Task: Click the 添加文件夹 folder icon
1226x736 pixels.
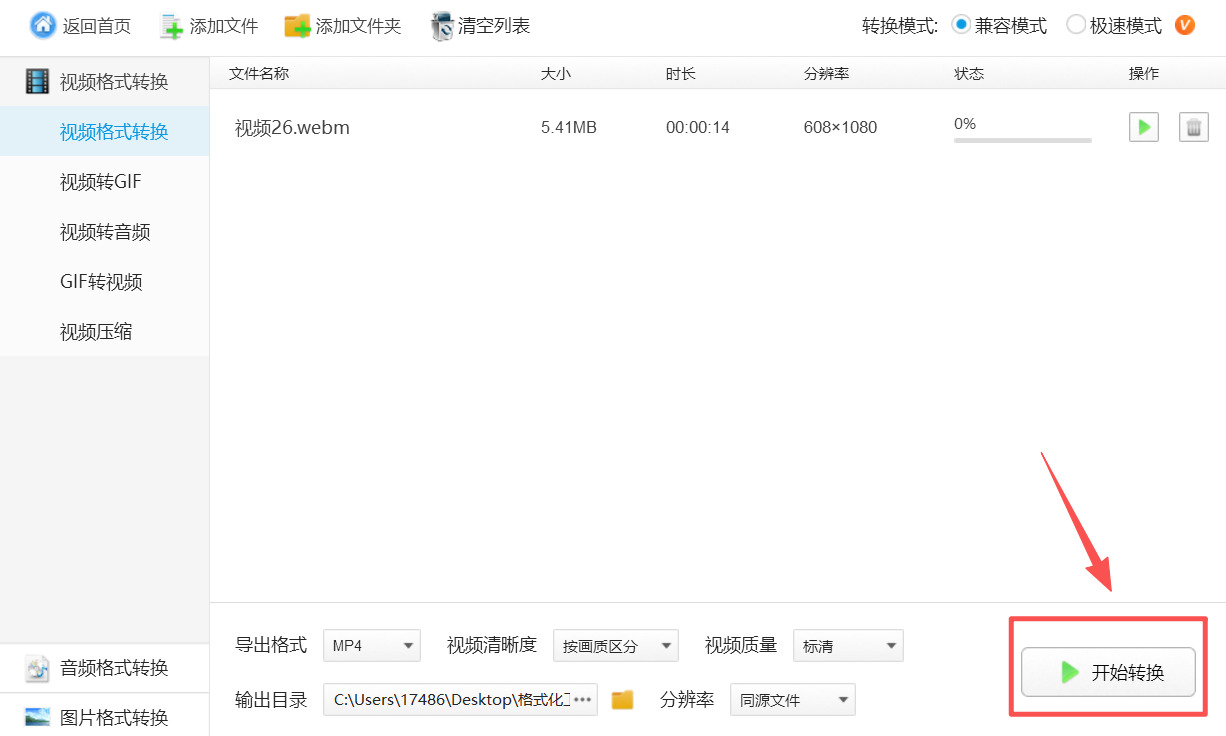Action: [x=297, y=26]
